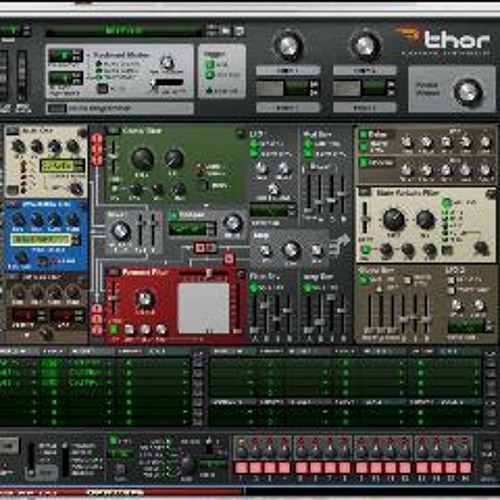Click the Formant Filter X-Y pad
Viewport: 500px width, 500px height.
pyautogui.click(x=204, y=307)
